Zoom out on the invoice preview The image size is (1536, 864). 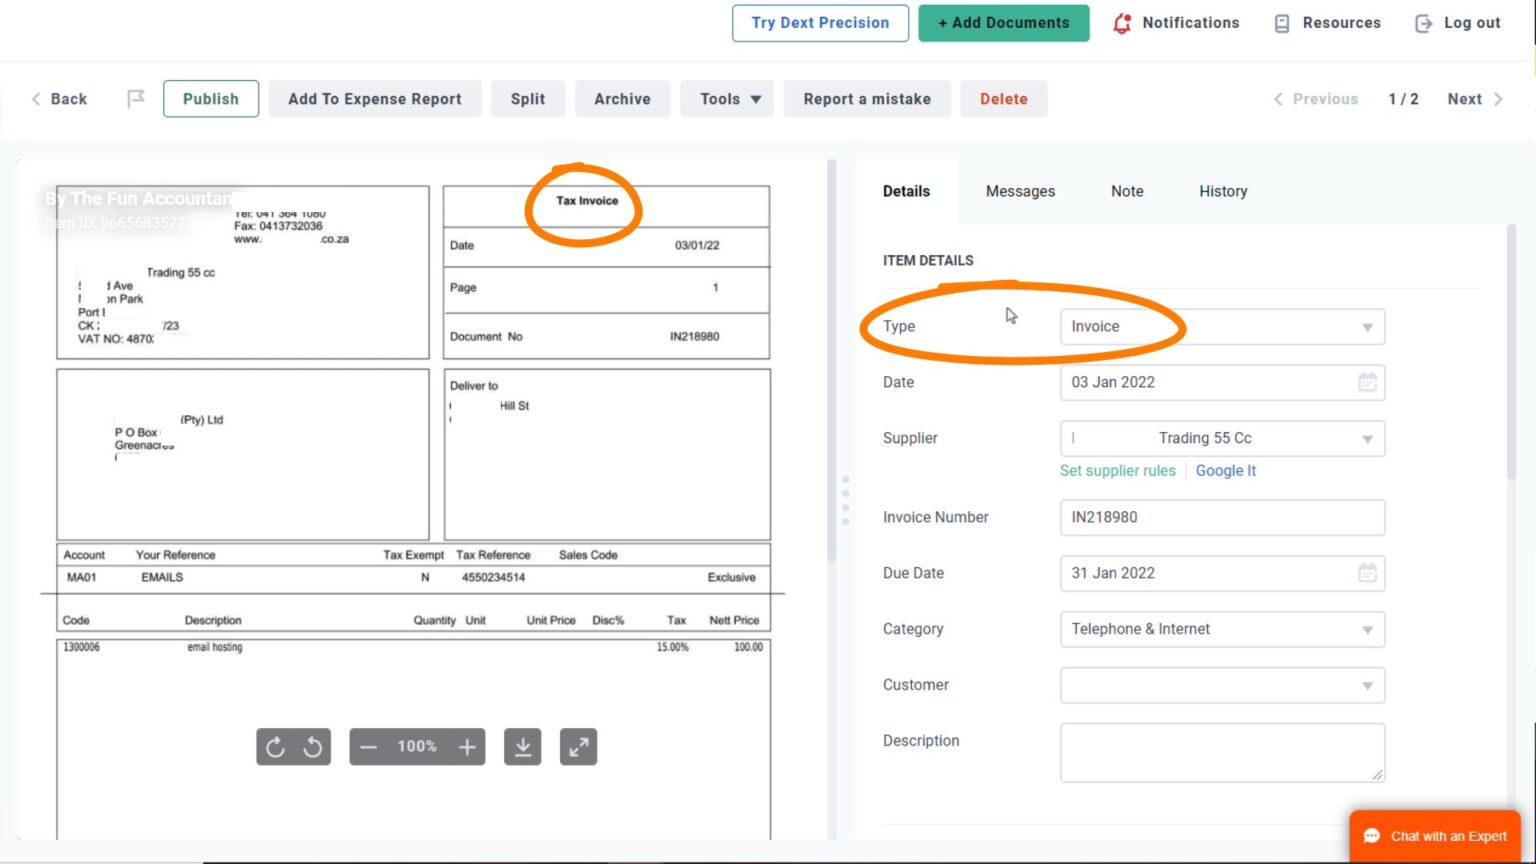tap(368, 746)
